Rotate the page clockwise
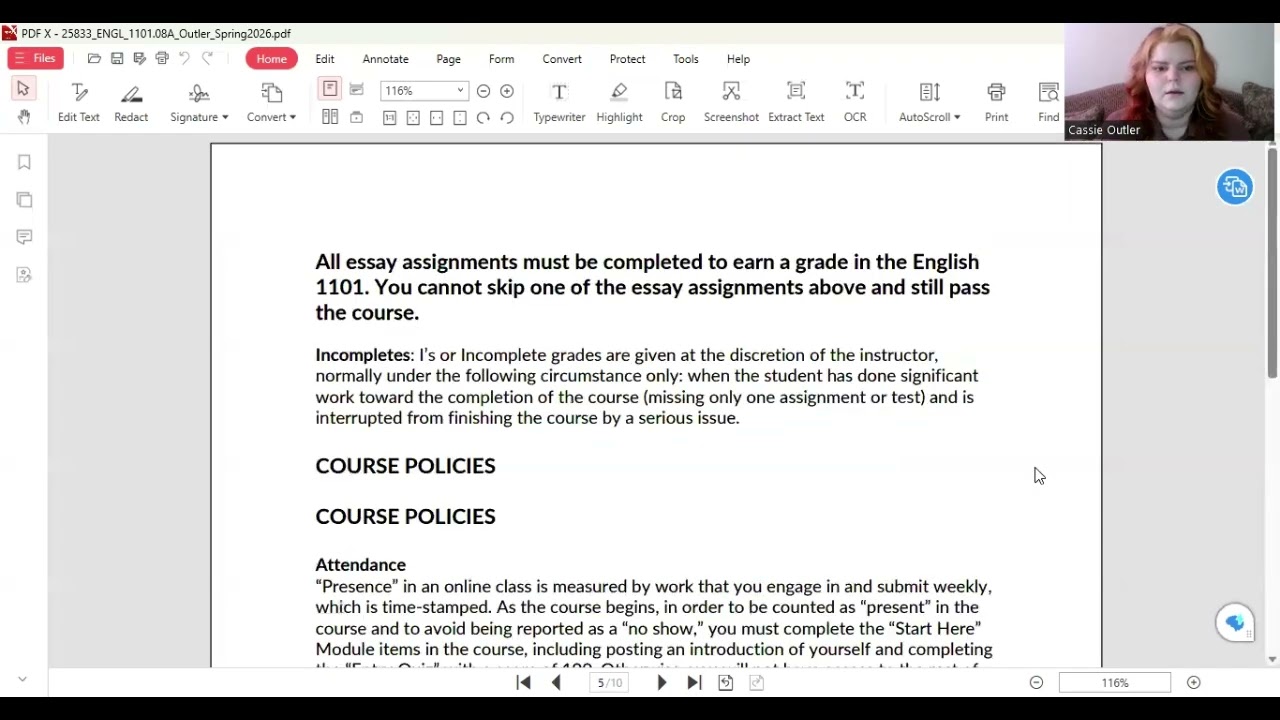The height and width of the screenshot is (720, 1280). (x=483, y=118)
